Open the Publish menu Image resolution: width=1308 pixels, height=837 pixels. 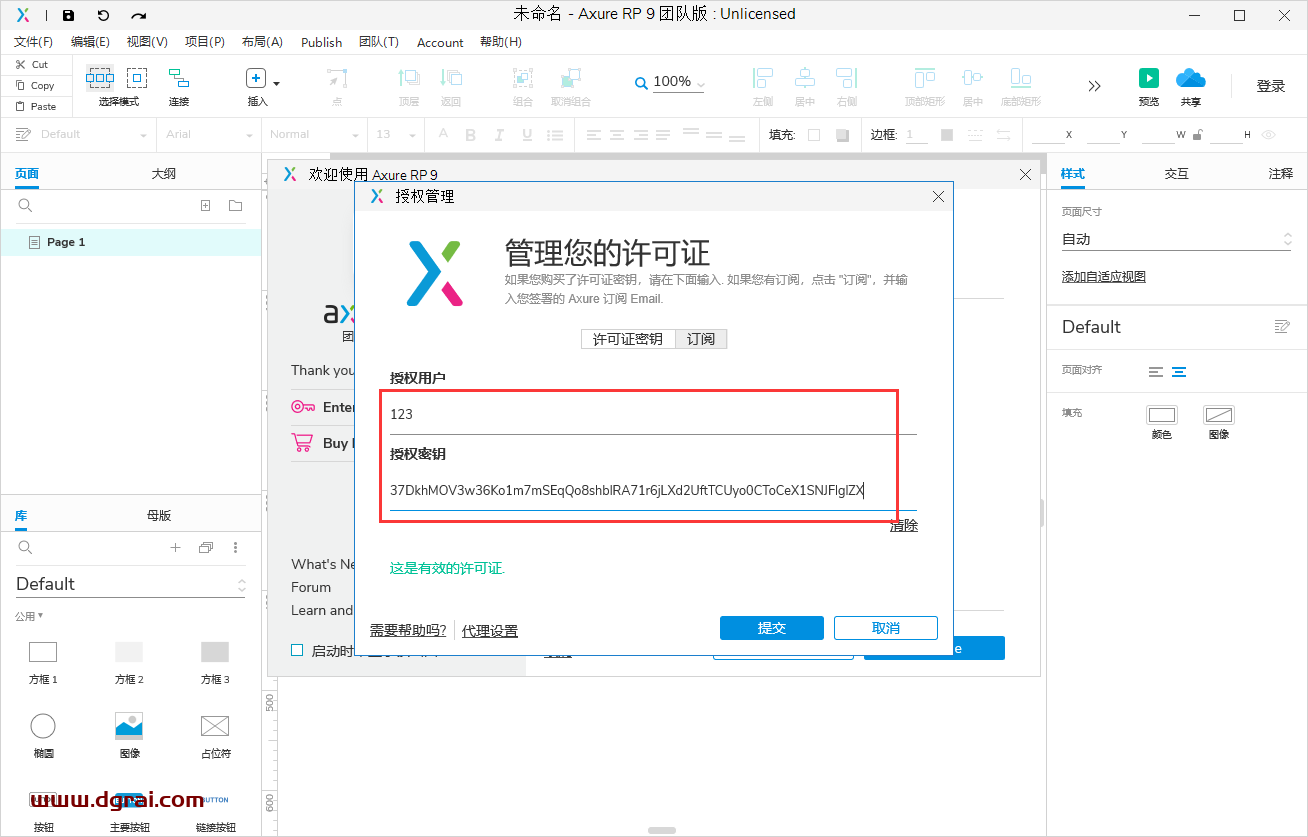click(321, 42)
